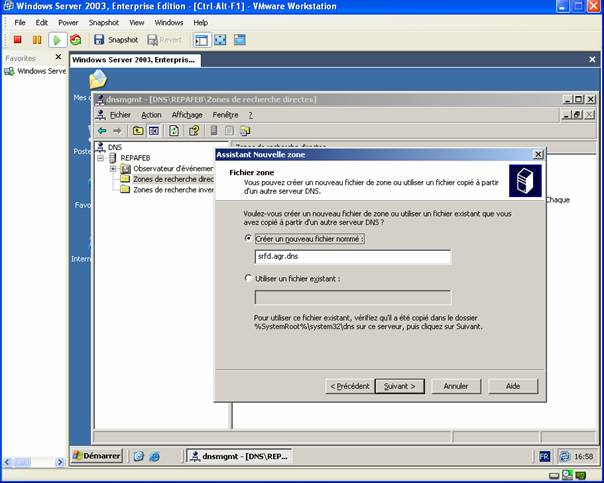Collapse the REPAFEB server node
Screen dimensions: 604x483
tap(101, 158)
